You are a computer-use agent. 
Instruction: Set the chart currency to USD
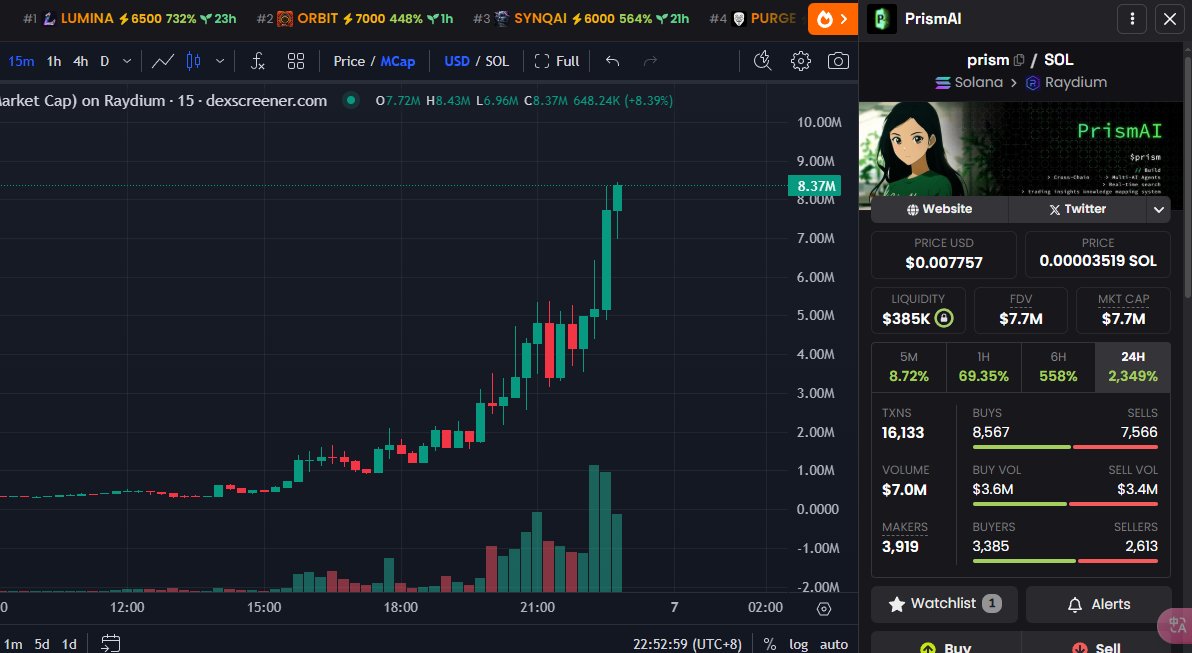(x=456, y=61)
